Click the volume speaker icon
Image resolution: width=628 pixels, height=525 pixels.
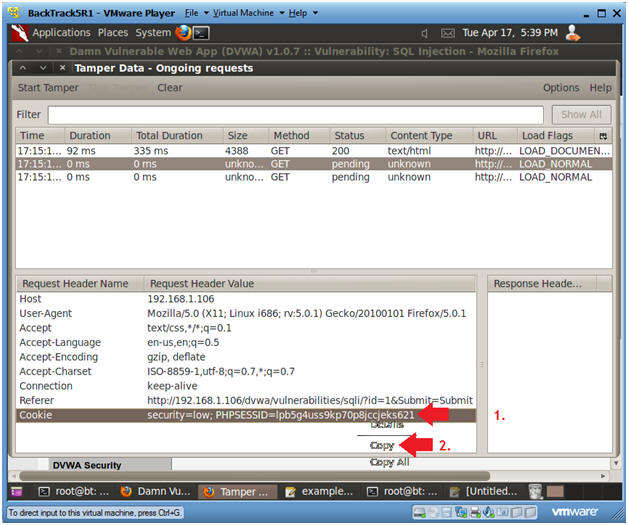[425, 34]
